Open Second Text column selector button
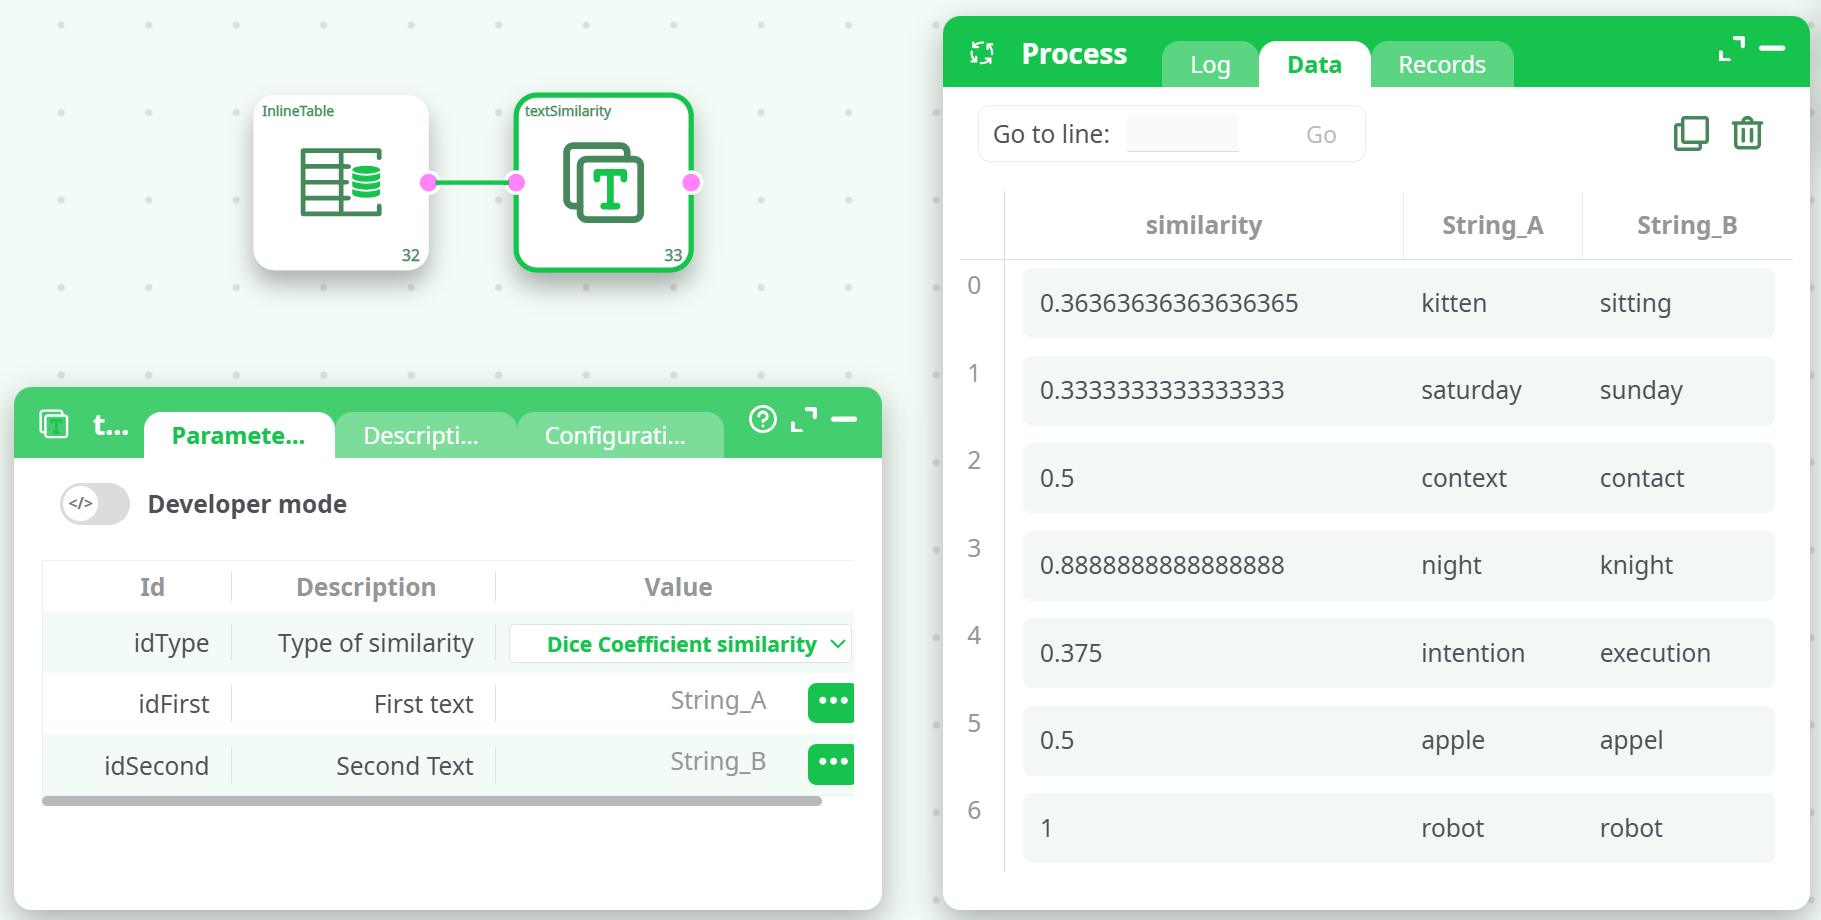 point(831,764)
